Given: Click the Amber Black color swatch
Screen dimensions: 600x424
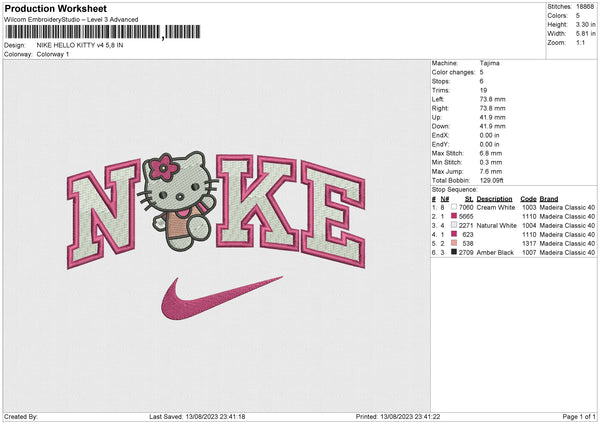Looking at the screenshot, I should point(454,252).
